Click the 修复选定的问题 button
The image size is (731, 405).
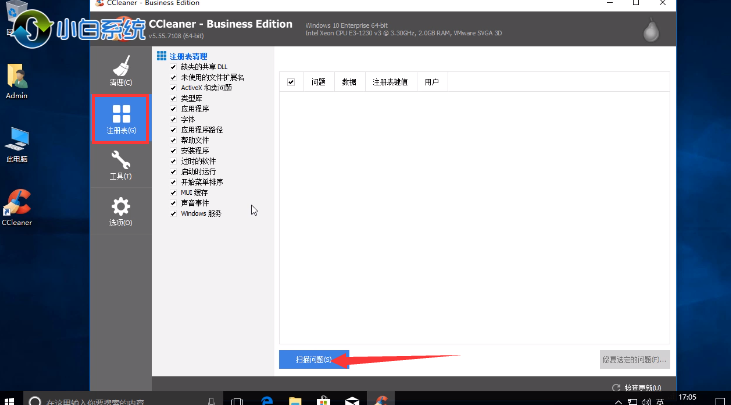click(634, 358)
